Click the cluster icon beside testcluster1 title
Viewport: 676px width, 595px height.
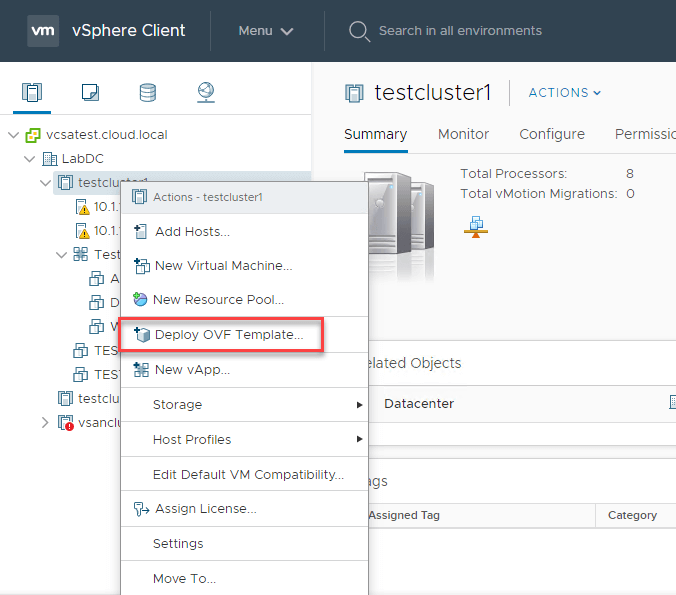(354, 93)
